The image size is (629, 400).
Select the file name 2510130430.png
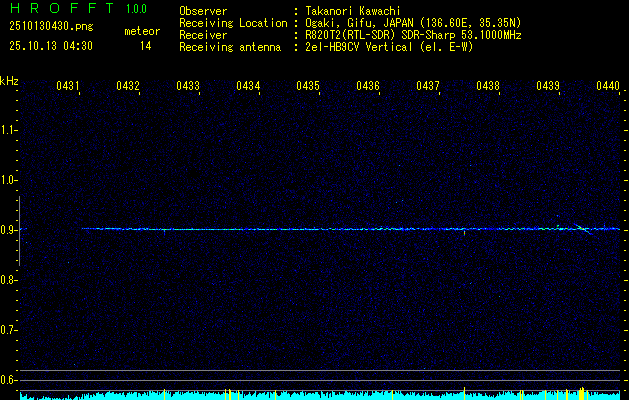coord(51,27)
